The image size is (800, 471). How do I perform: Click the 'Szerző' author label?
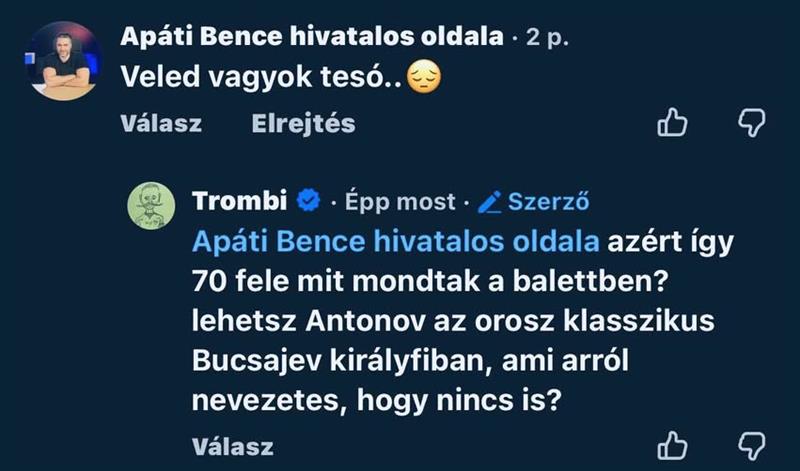548,202
